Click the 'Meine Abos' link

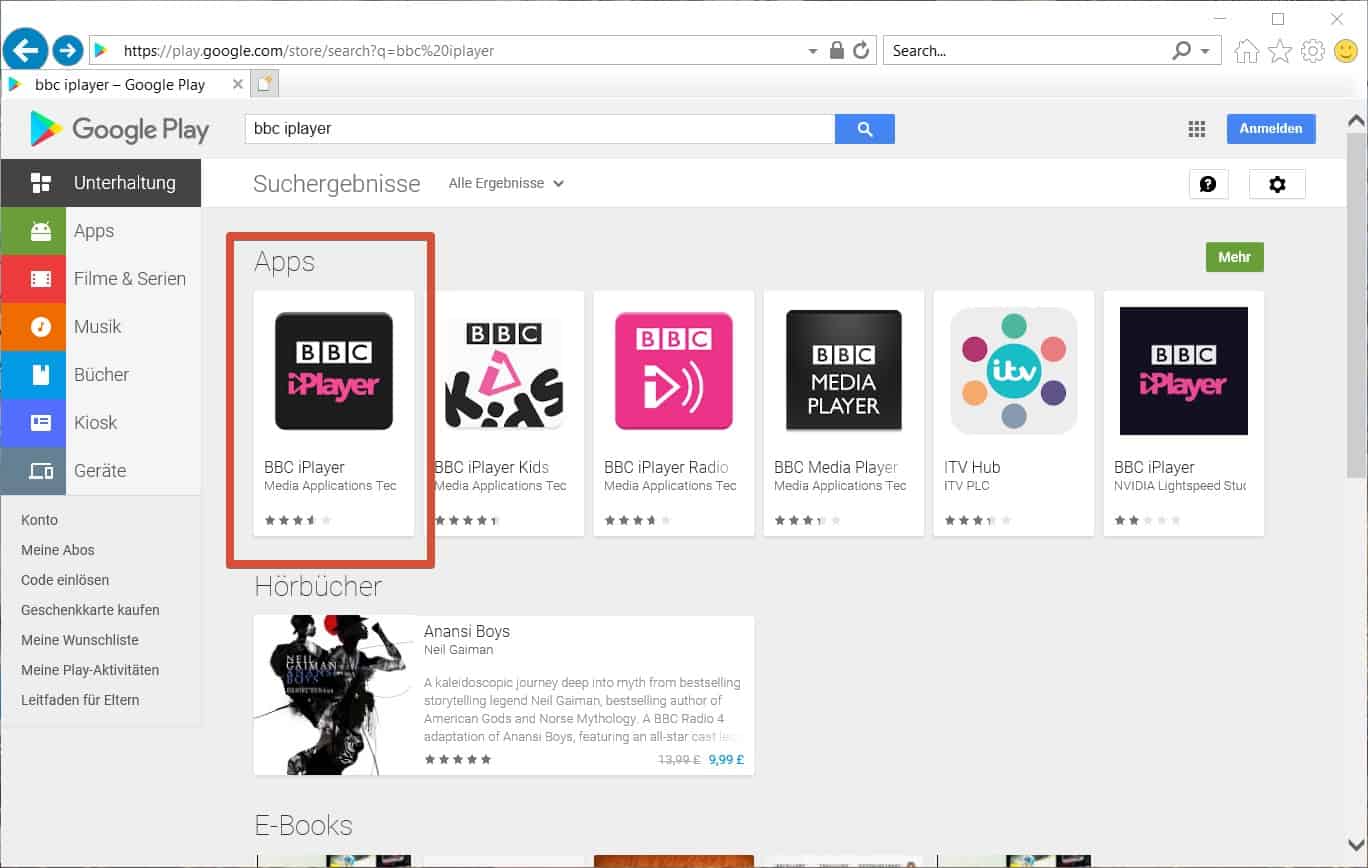(58, 550)
